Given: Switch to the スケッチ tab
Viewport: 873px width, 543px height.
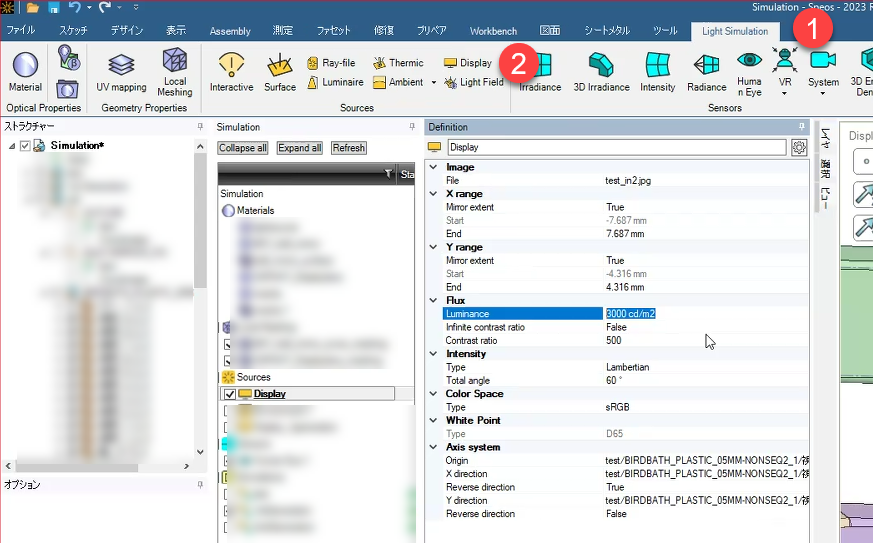Looking at the screenshot, I should pyautogui.click(x=73, y=31).
